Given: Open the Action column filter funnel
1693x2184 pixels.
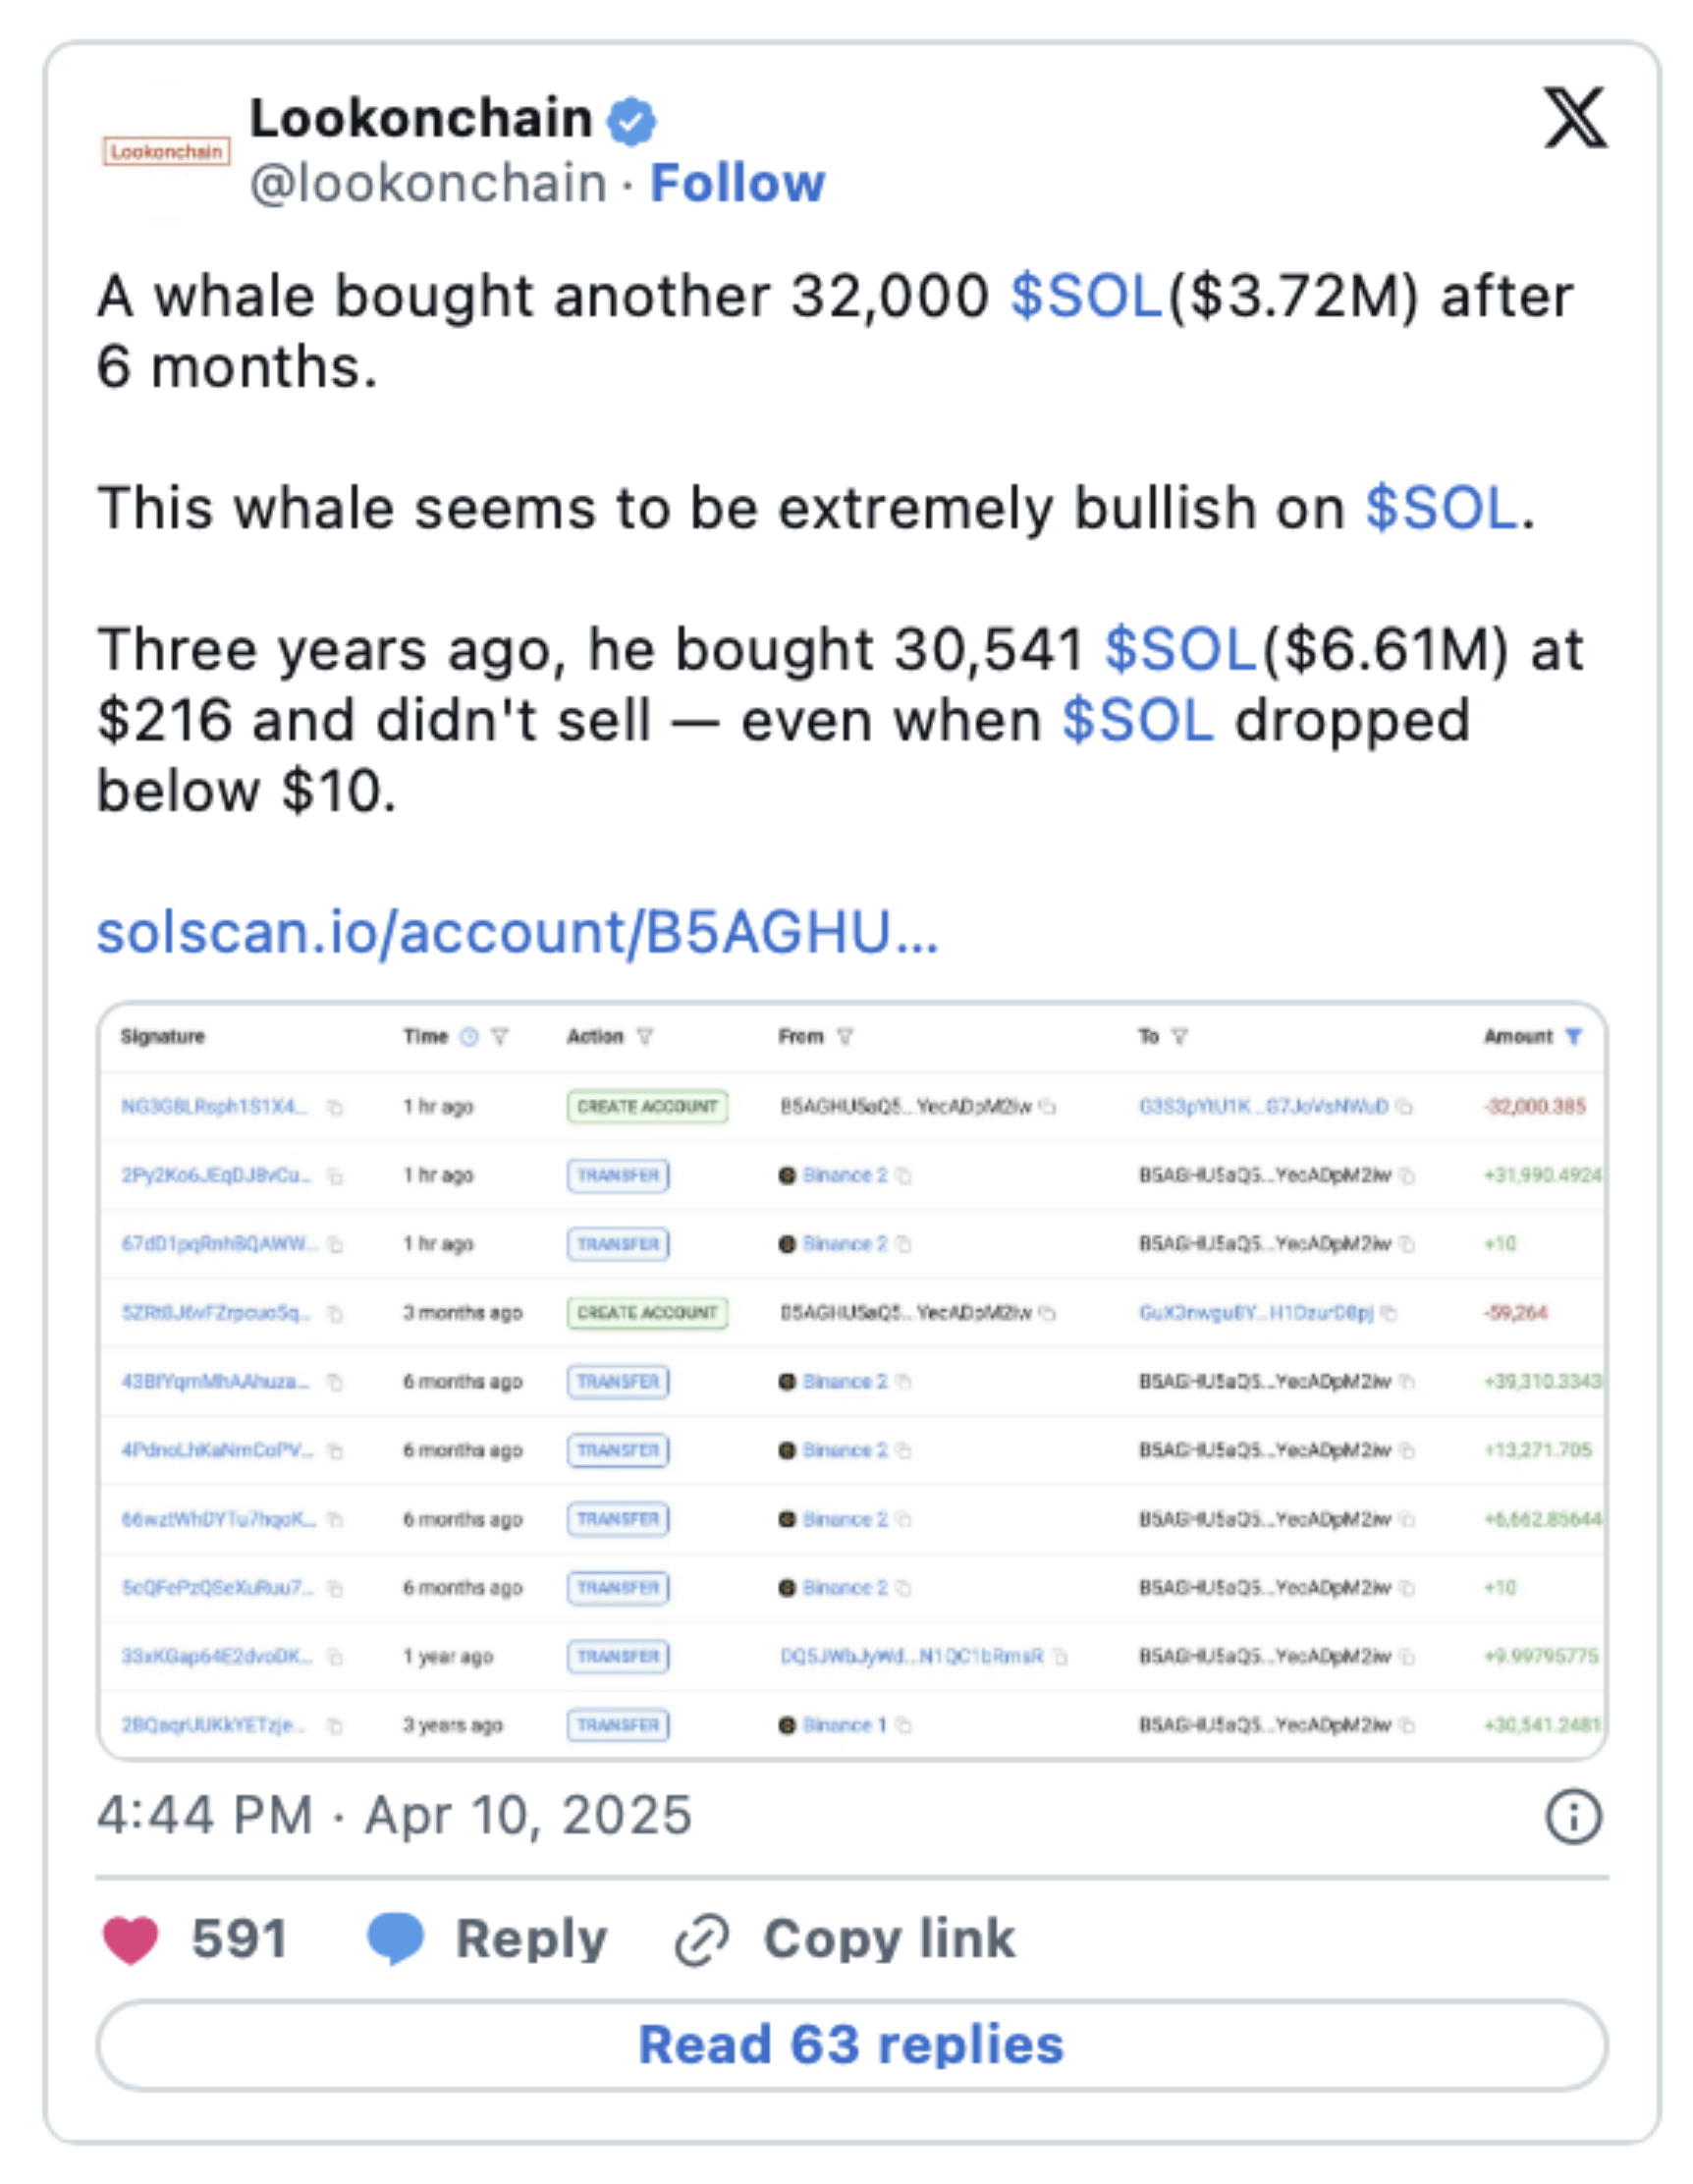Looking at the screenshot, I should point(645,1037).
